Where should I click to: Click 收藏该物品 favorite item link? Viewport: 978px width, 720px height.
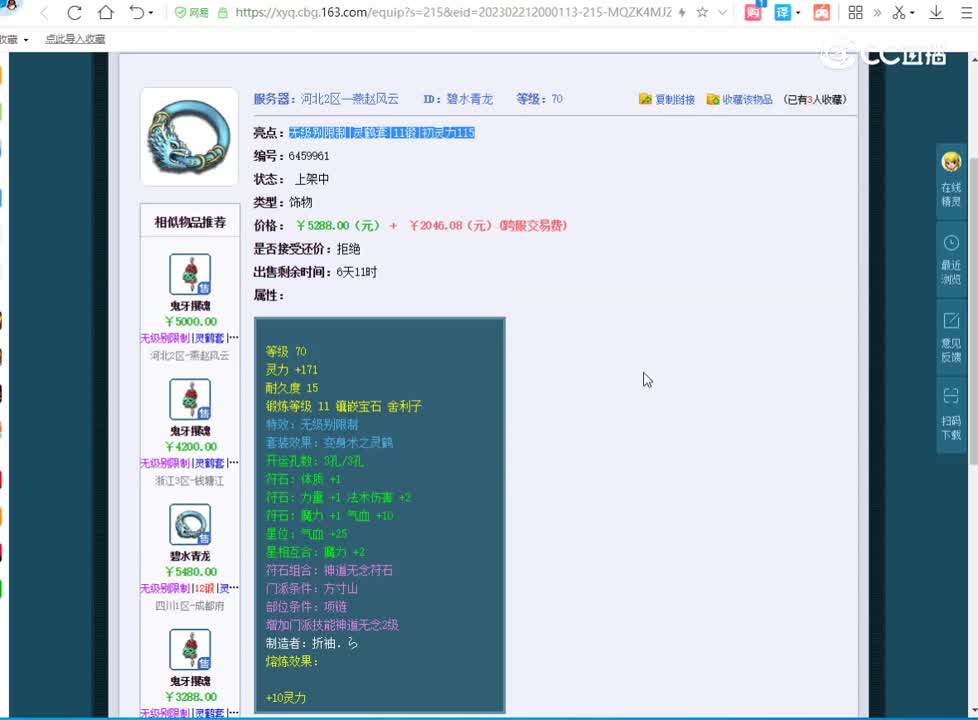pos(747,99)
